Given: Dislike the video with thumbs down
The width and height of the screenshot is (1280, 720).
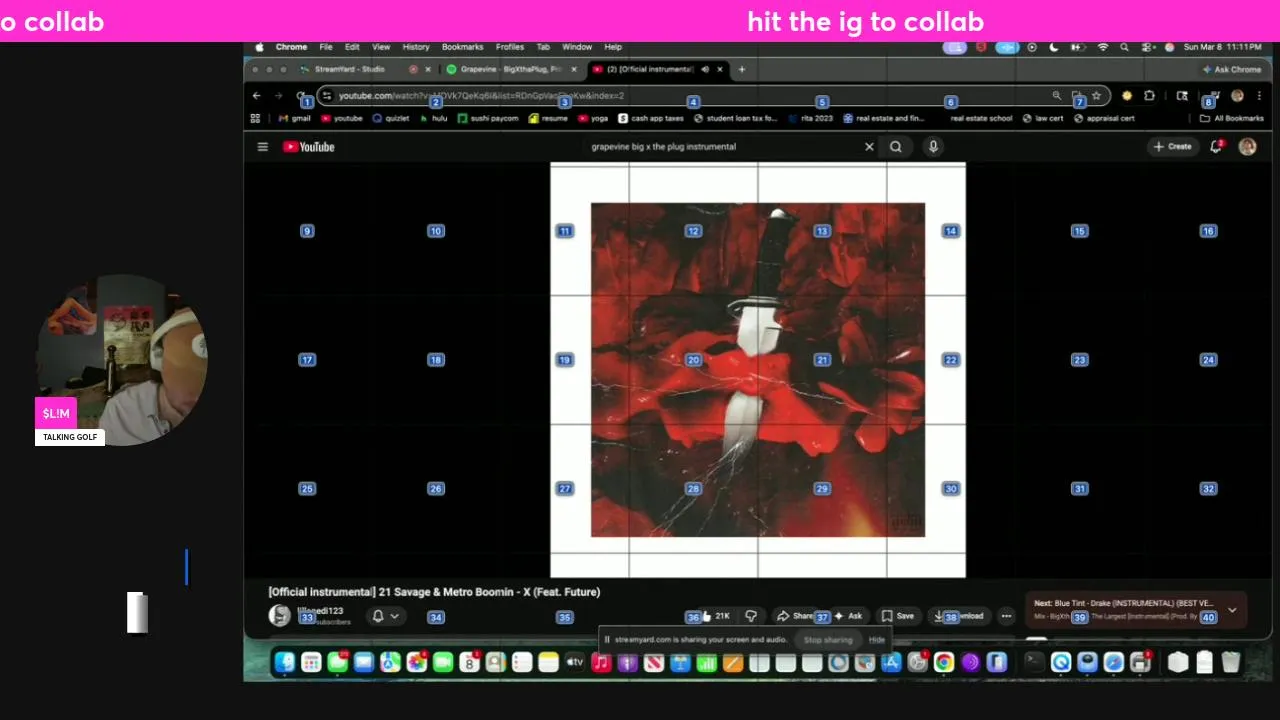Looking at the screenshot, I should 751,616.
